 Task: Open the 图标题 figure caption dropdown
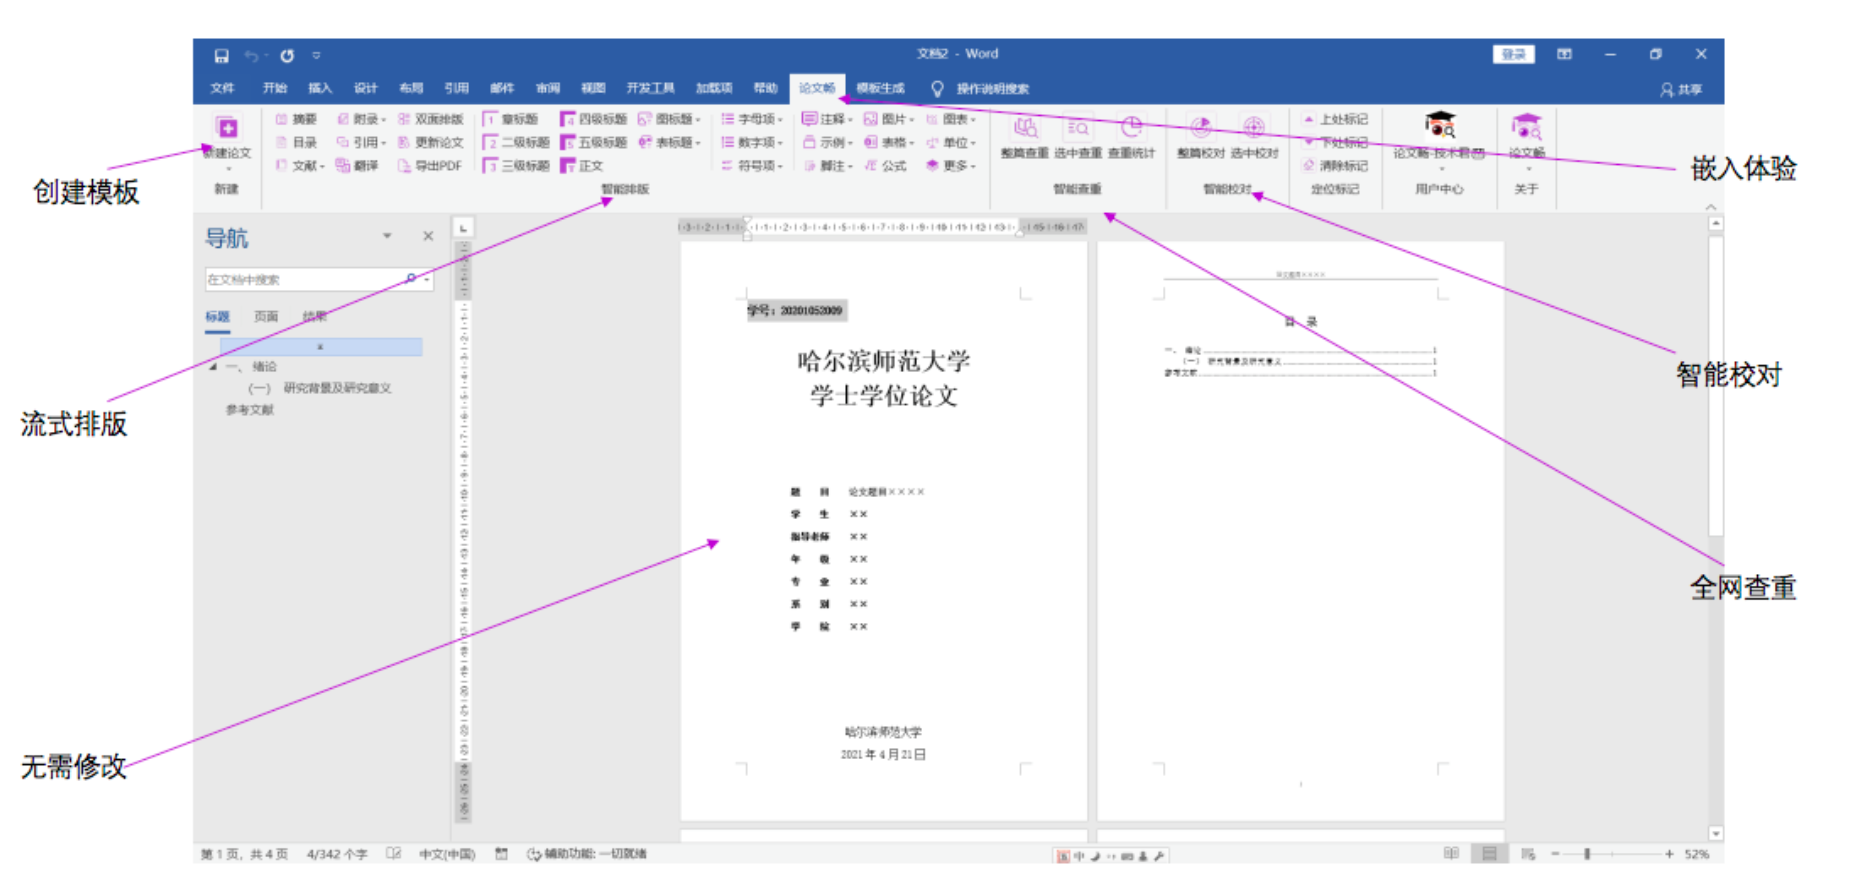pos(698,120)
